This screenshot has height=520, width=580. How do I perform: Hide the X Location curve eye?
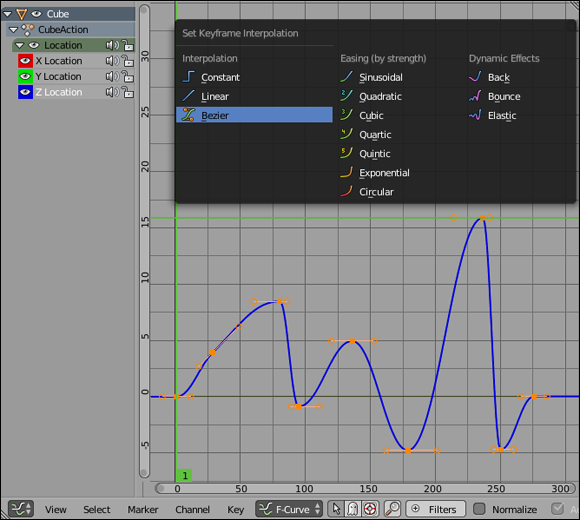(25, 61)
